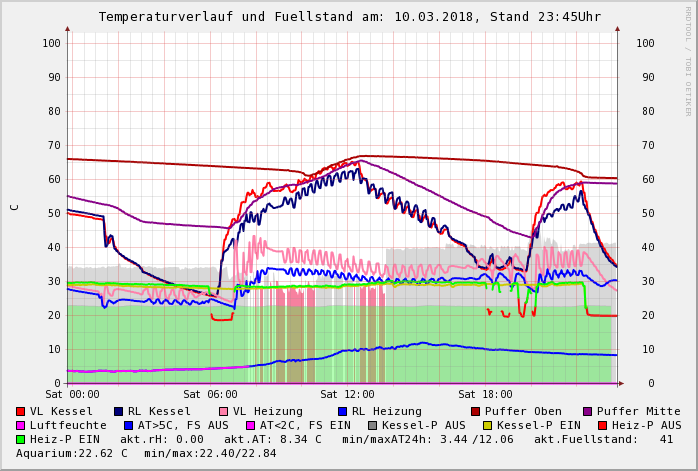
Task: Toggle the green Heiz-P EIN legend square
Action: pyautogui.click(x=21, y=439)
